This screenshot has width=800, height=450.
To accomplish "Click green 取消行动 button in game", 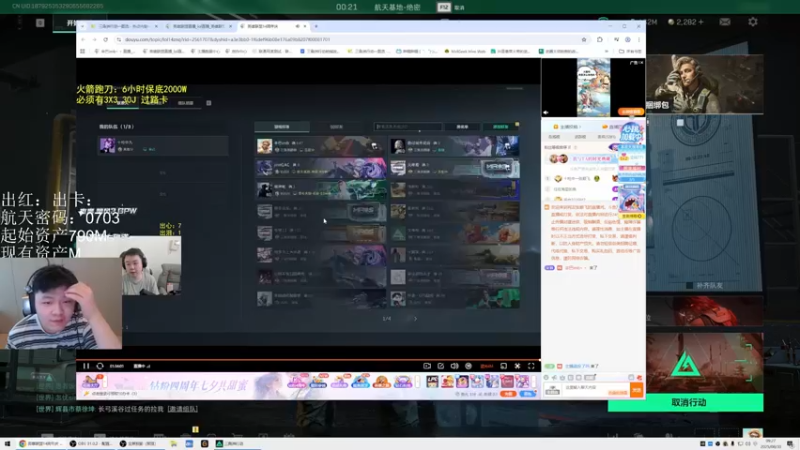I will tap(688, 403).
